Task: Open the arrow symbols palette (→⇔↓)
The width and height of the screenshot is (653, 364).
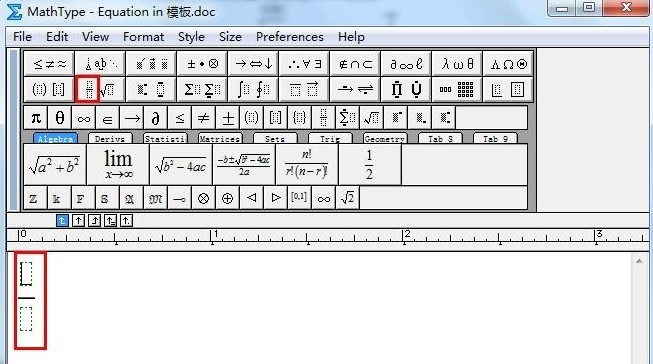Action: pos(253,64)
